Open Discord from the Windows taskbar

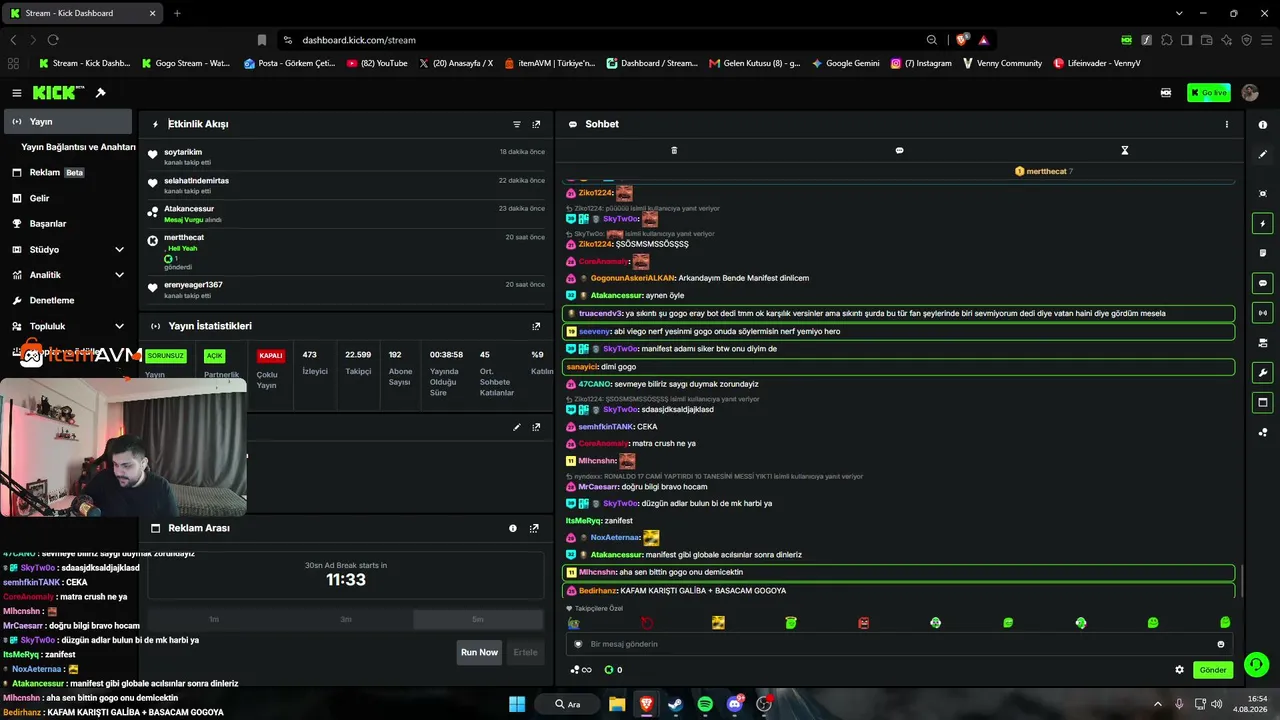[x=735, y=704]
